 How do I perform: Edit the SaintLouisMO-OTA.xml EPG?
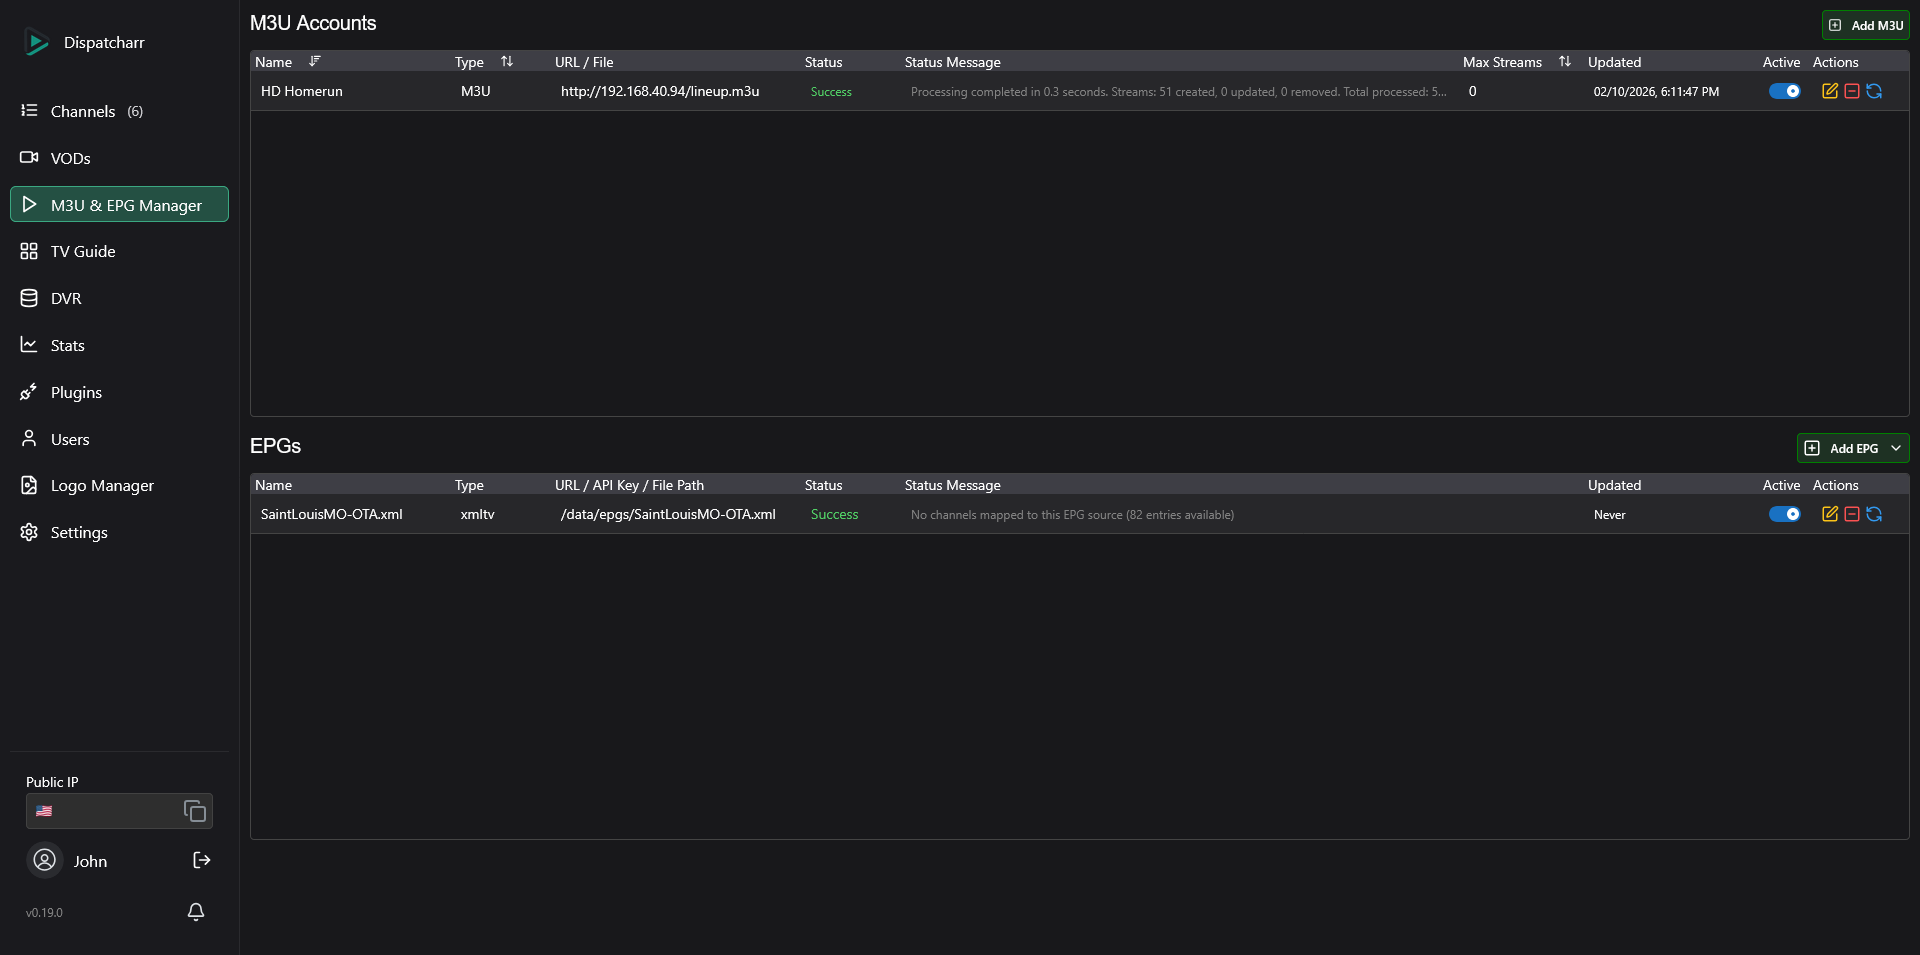point(1830,514)
